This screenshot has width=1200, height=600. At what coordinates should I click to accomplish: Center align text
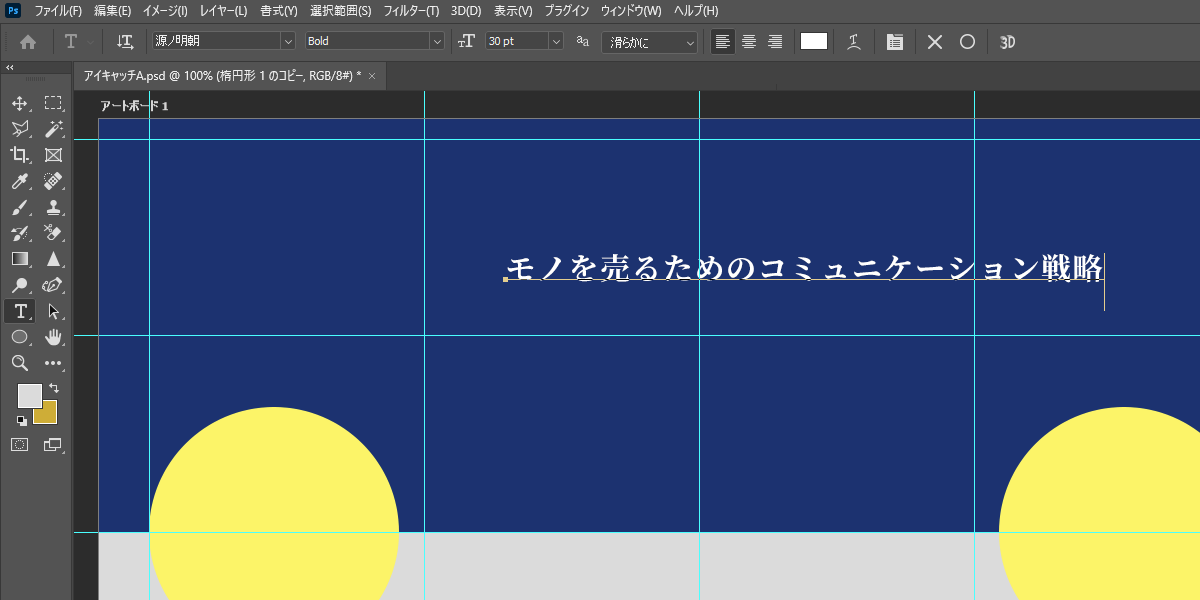[x=748, y=42]
